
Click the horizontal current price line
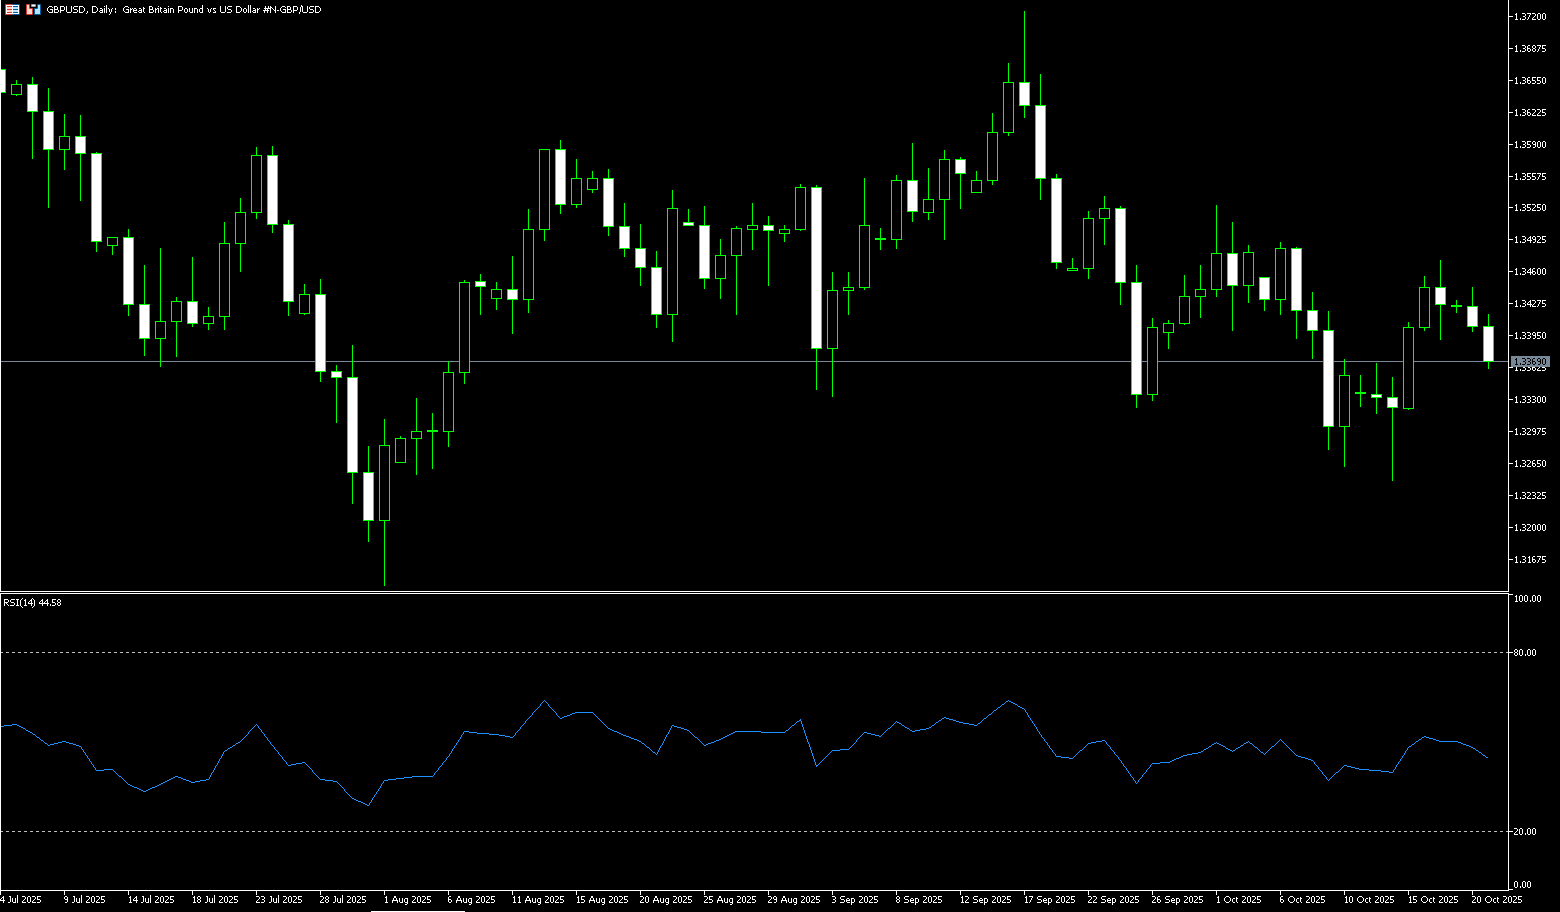coord(700,361)
